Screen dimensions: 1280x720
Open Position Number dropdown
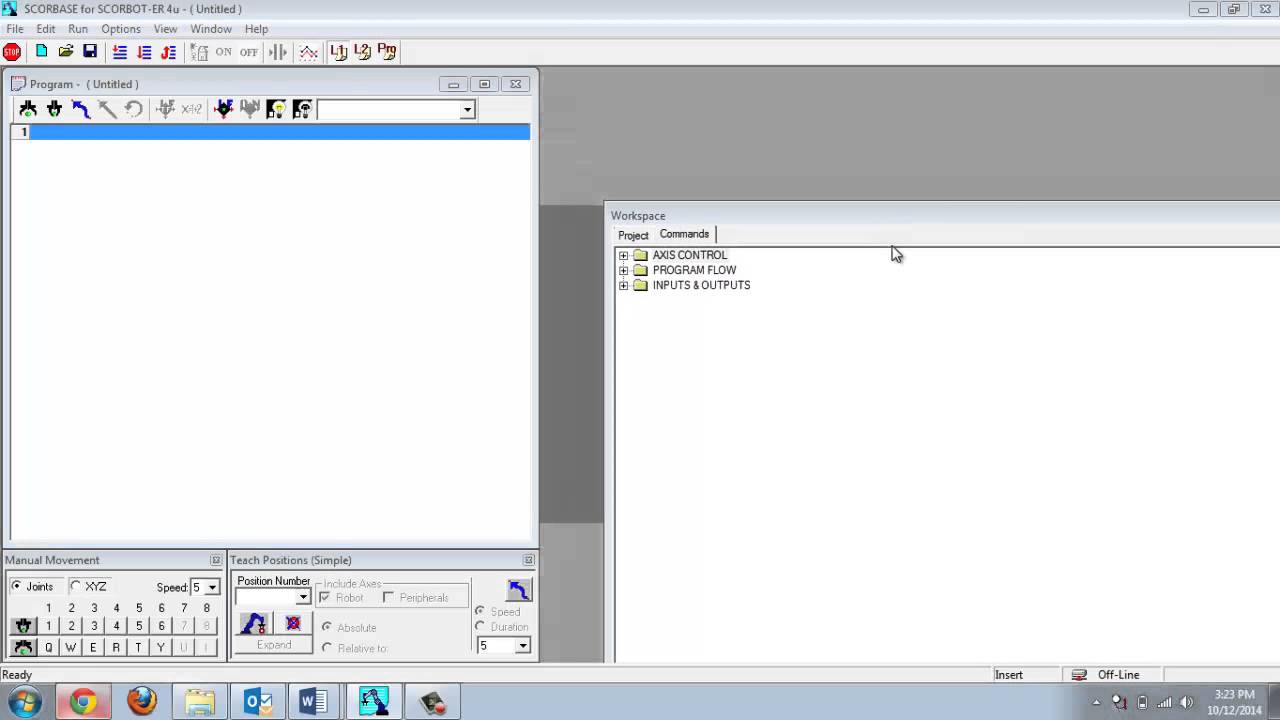pyautogui.click(x=303, y=597)
